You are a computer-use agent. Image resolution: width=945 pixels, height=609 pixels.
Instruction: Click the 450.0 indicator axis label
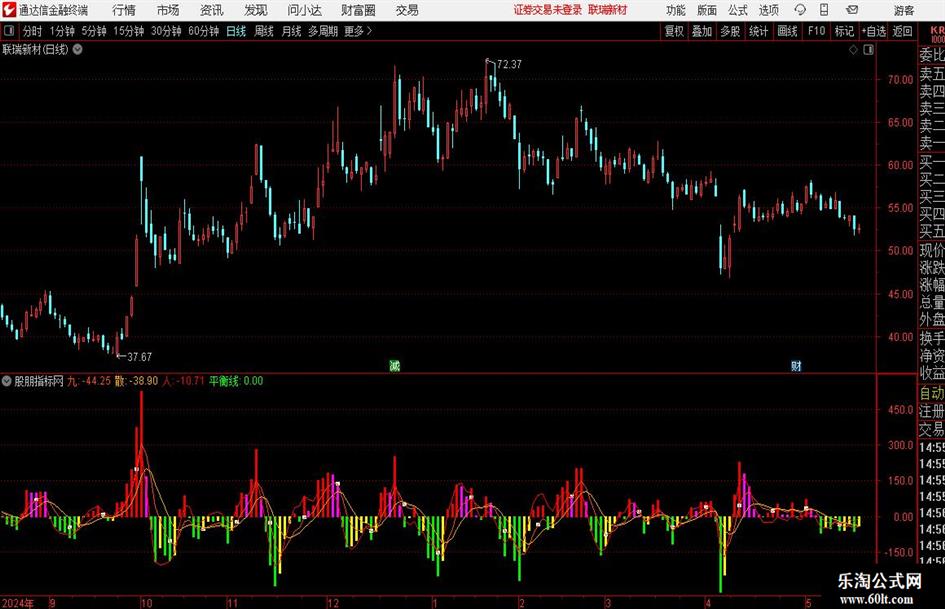(900, 410)
